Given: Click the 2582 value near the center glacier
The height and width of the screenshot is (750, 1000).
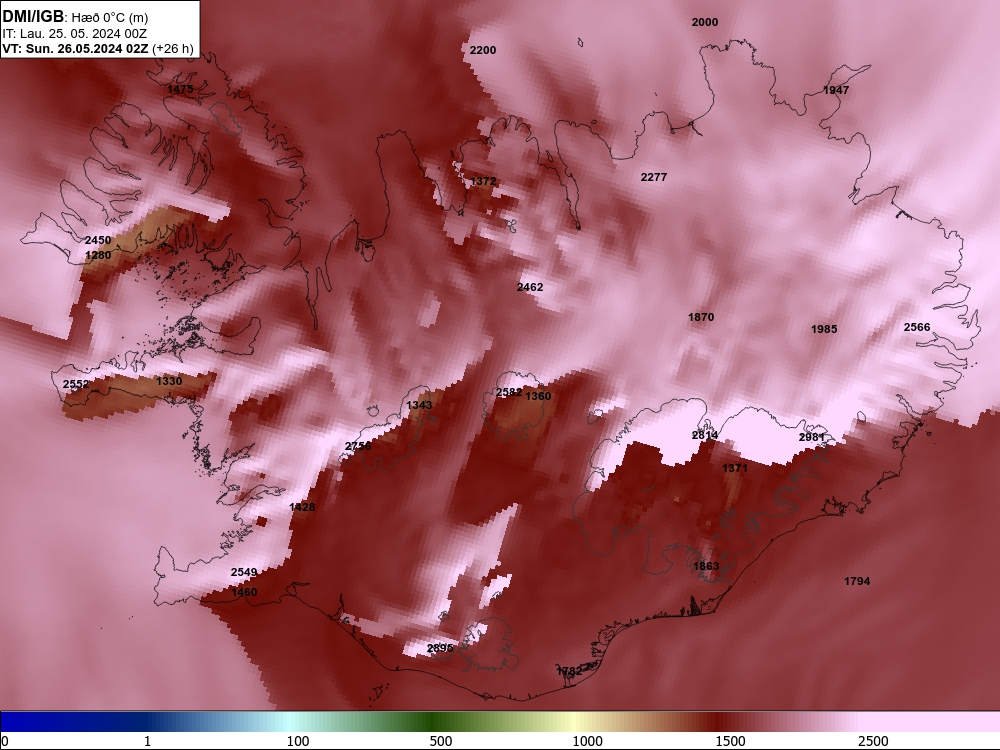Looking at the screenshot, I should click(x=509, y=392).
